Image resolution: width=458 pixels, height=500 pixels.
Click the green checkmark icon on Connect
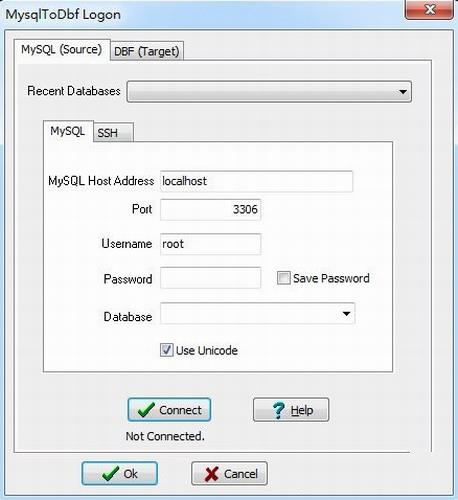(146, 410)
